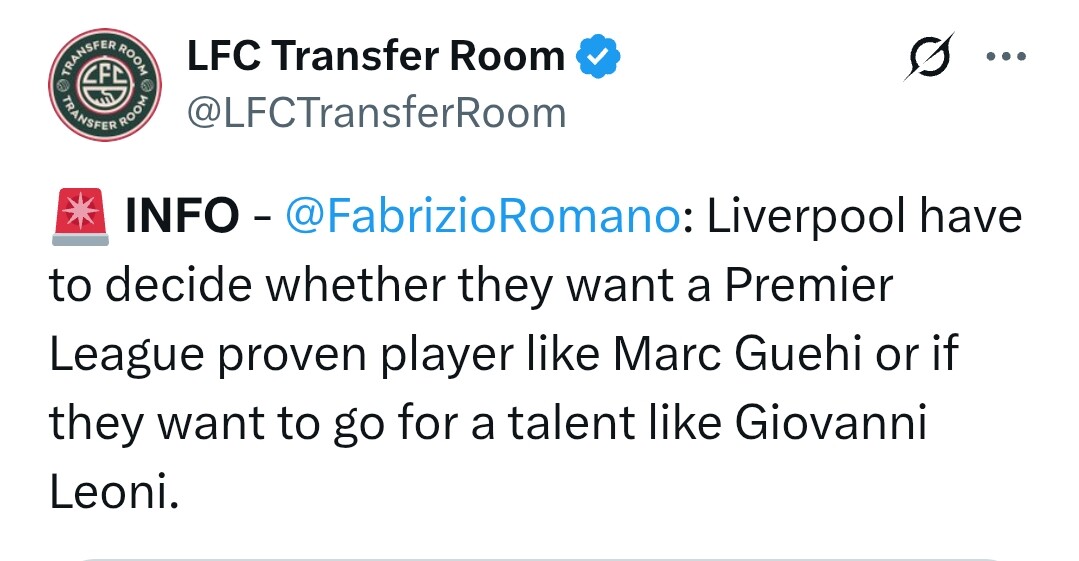Click the word Leoni on the last line
The height and width of the screenshot is (561, 1079).
(113, 493)
